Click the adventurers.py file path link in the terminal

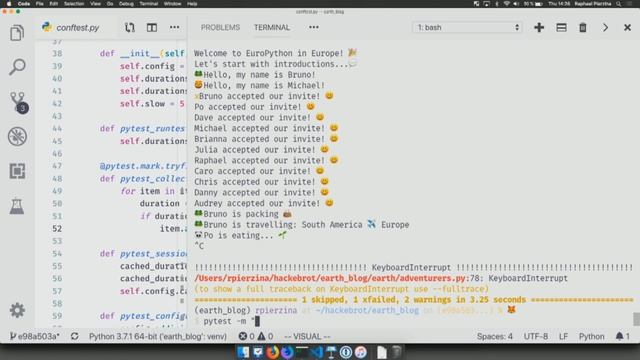tap(329, 278)
